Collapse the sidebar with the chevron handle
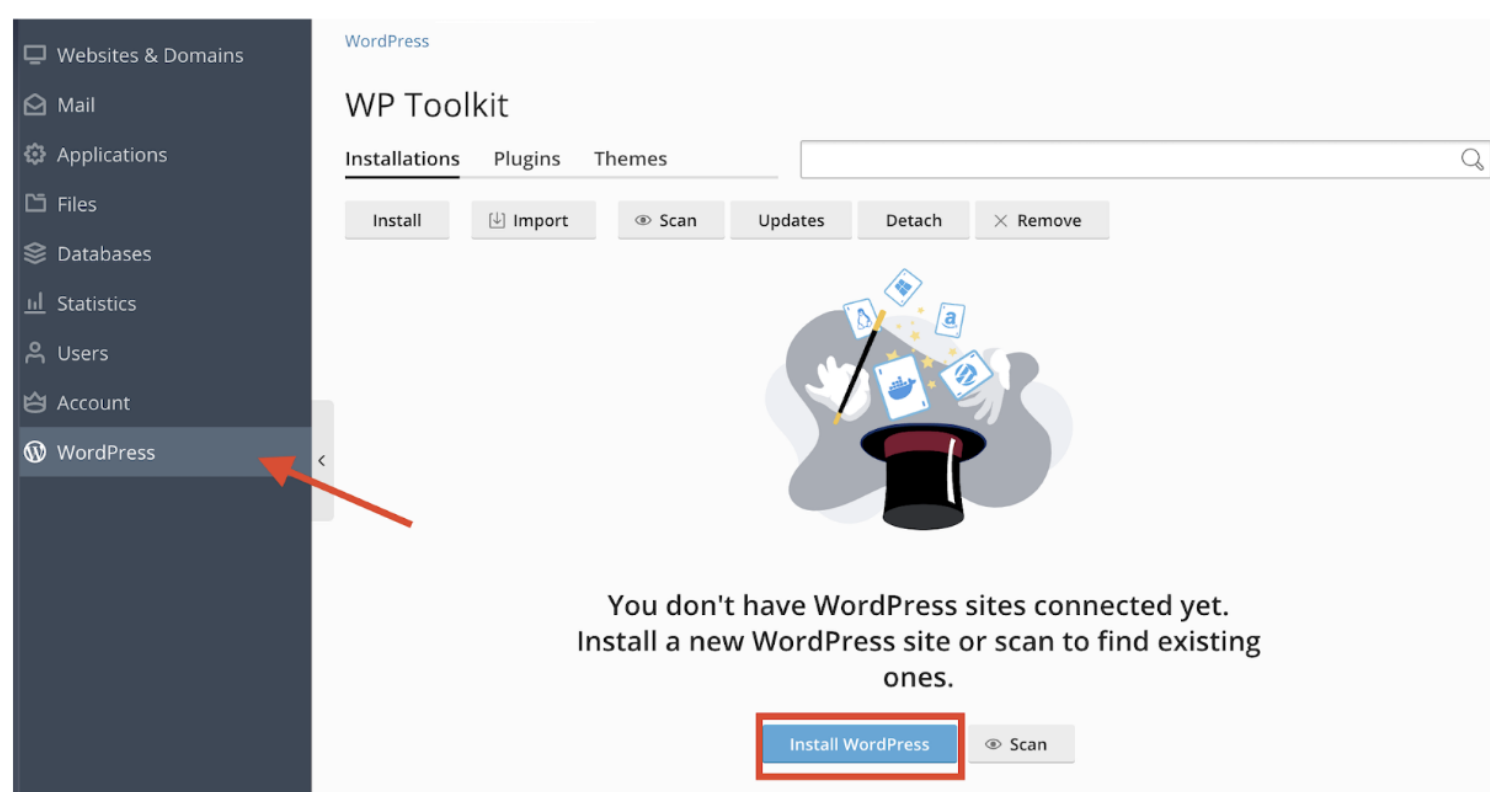The height and width of the screenshot is (792, 1490). point(322,461)
